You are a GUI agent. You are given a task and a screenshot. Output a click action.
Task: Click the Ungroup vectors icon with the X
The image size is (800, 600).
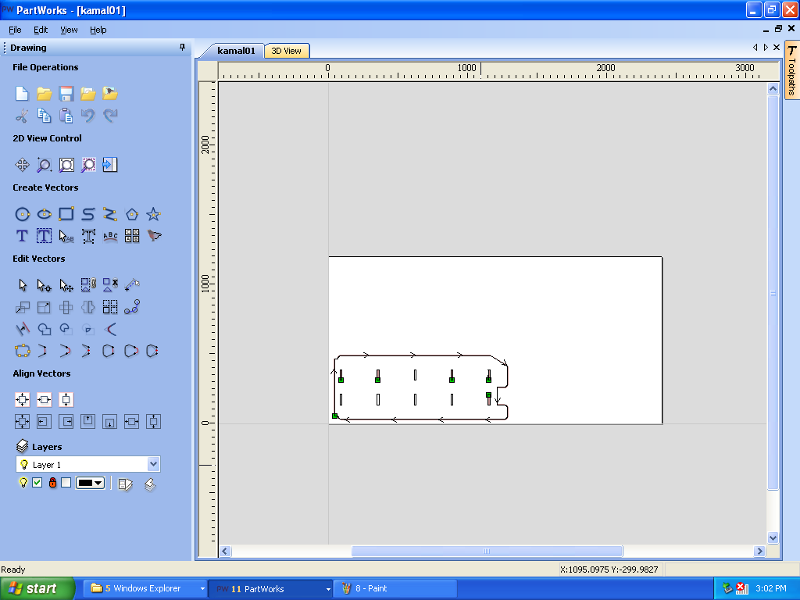click(110, 285)
